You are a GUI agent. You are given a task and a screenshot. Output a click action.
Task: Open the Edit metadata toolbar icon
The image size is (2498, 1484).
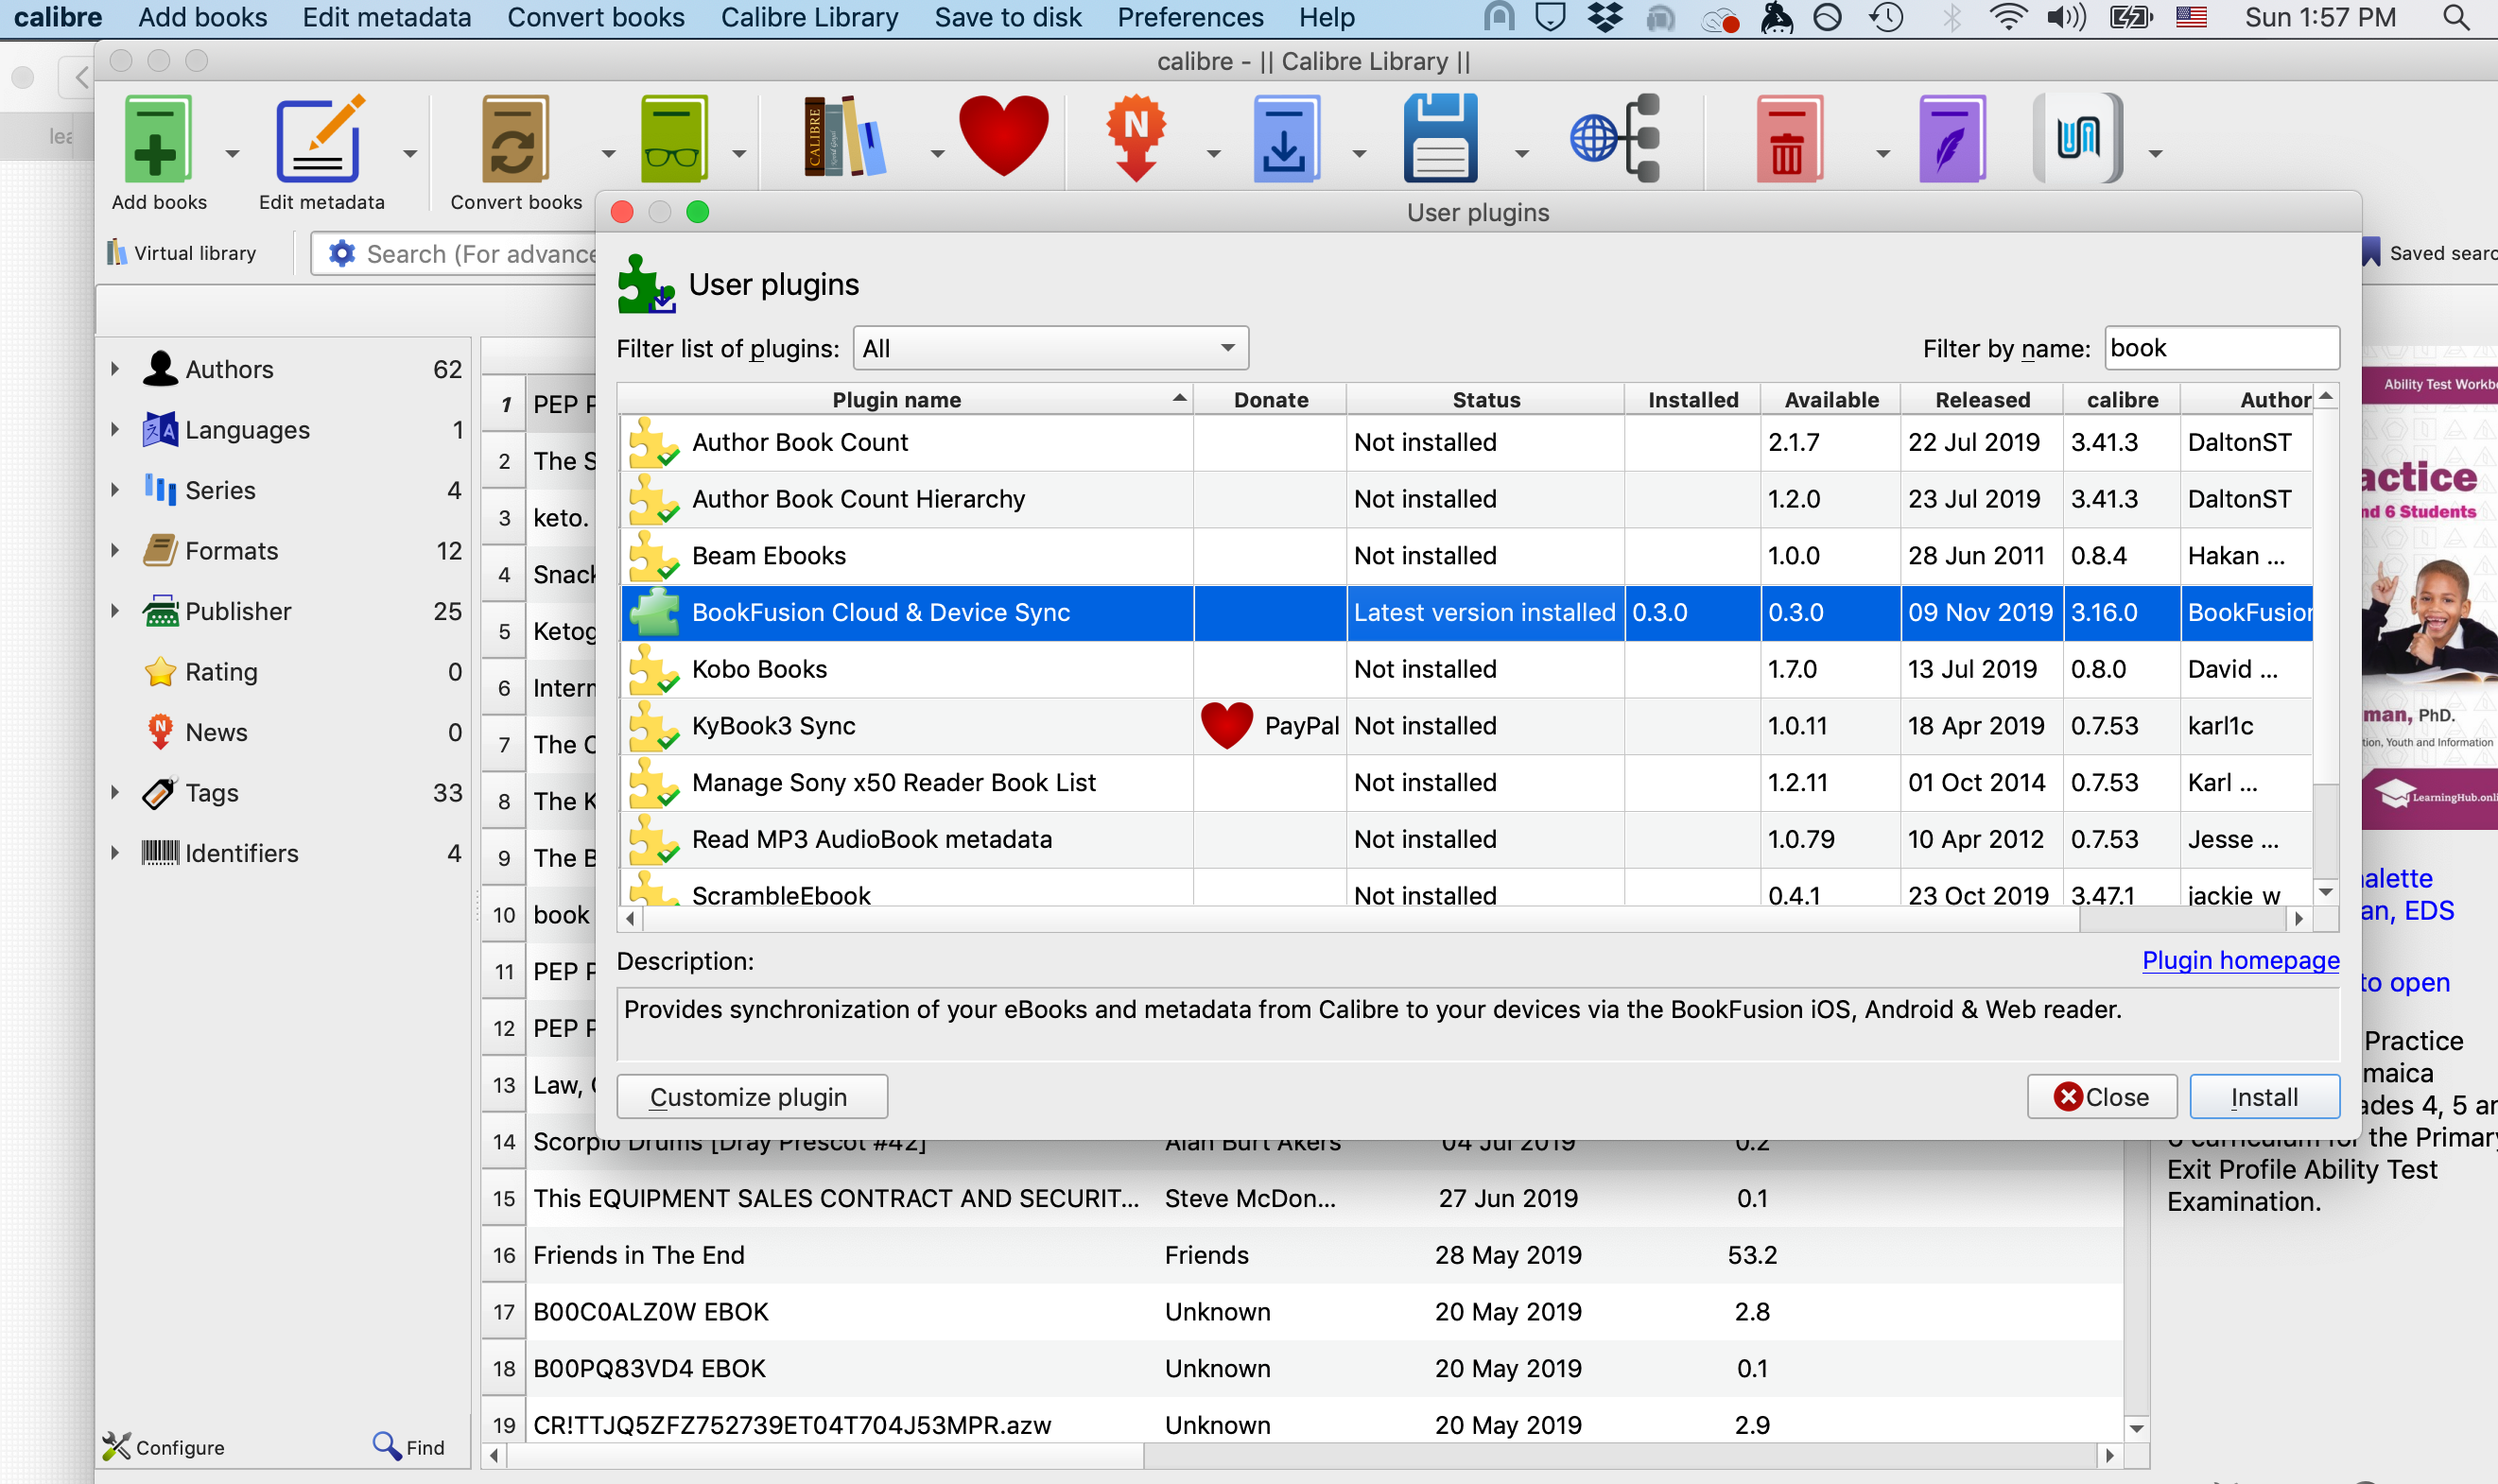[x=319, y=140]
